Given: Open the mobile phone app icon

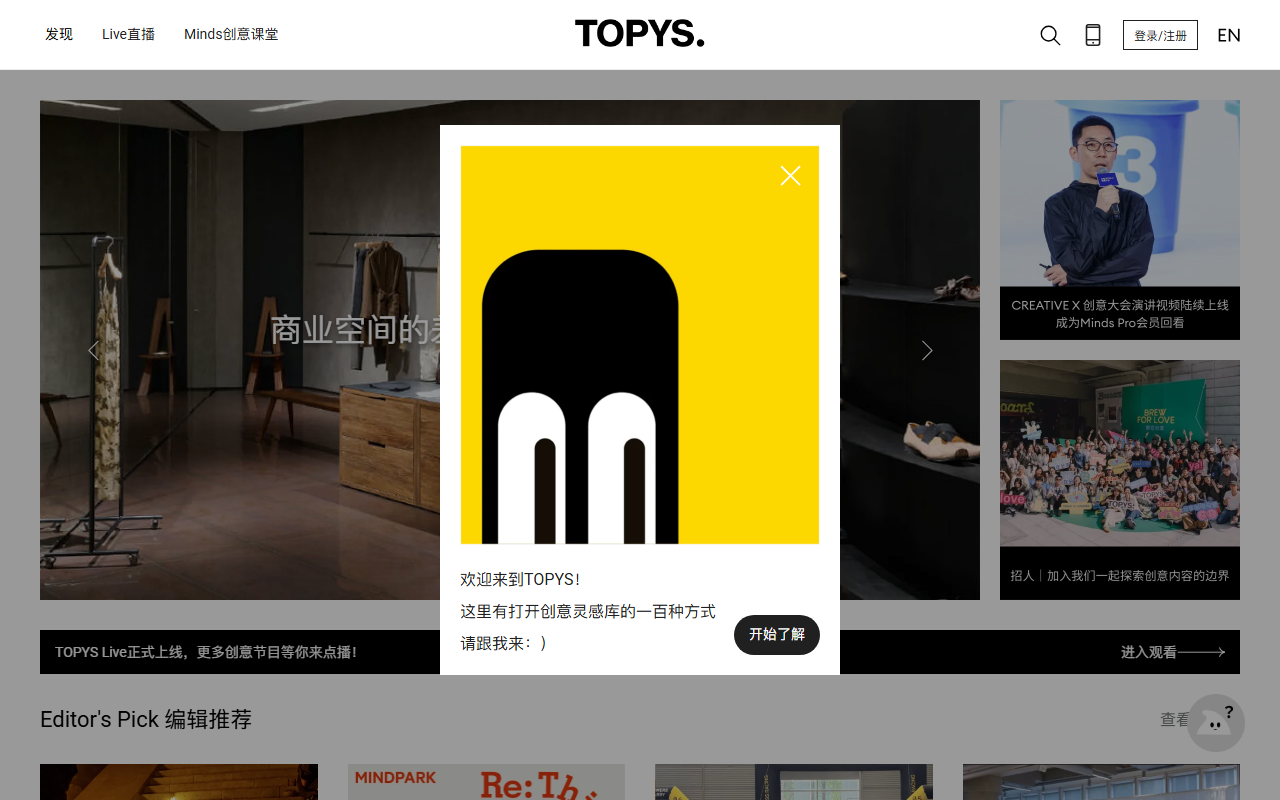Looking at the screenshot, I should (x=1093, y=35).
